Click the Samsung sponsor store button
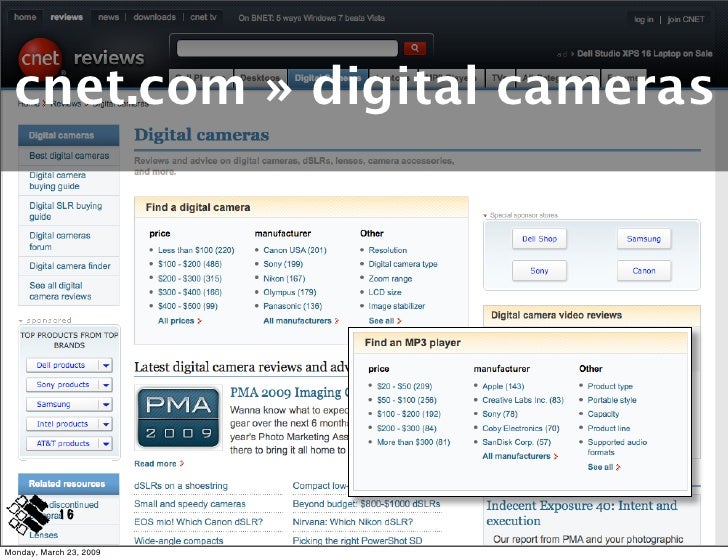This screenshot has height=560, width=728. click(x=644, y=239)
